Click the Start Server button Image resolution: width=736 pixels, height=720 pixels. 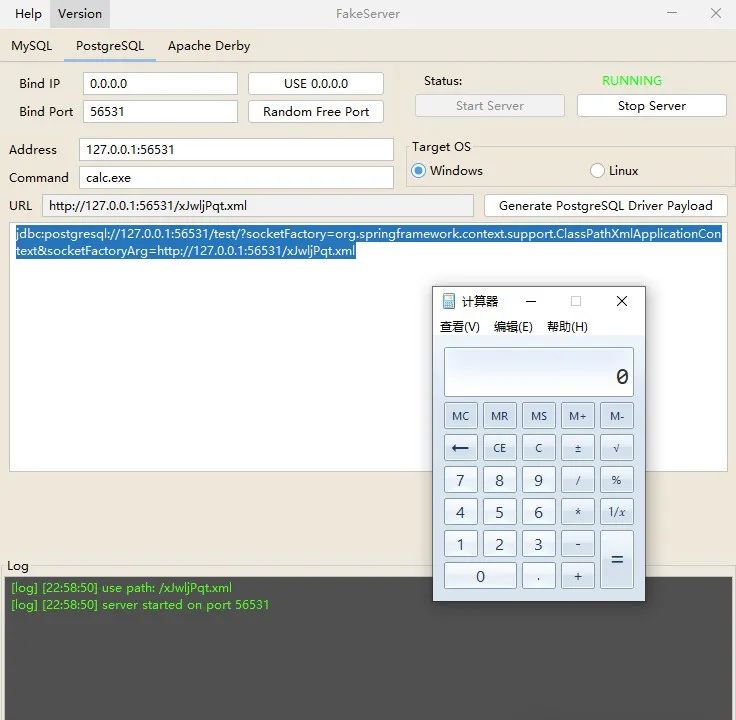click(x=490, y=106)
